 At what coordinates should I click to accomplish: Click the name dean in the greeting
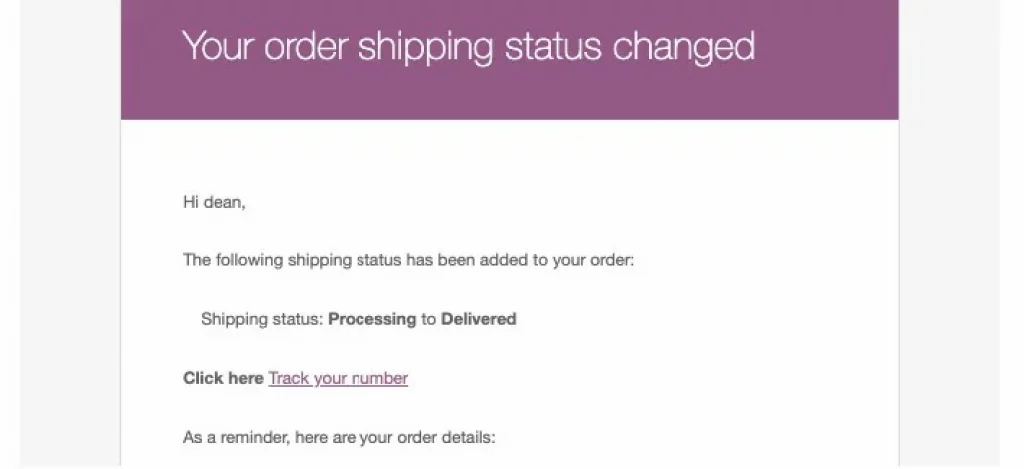coord(225,202)
